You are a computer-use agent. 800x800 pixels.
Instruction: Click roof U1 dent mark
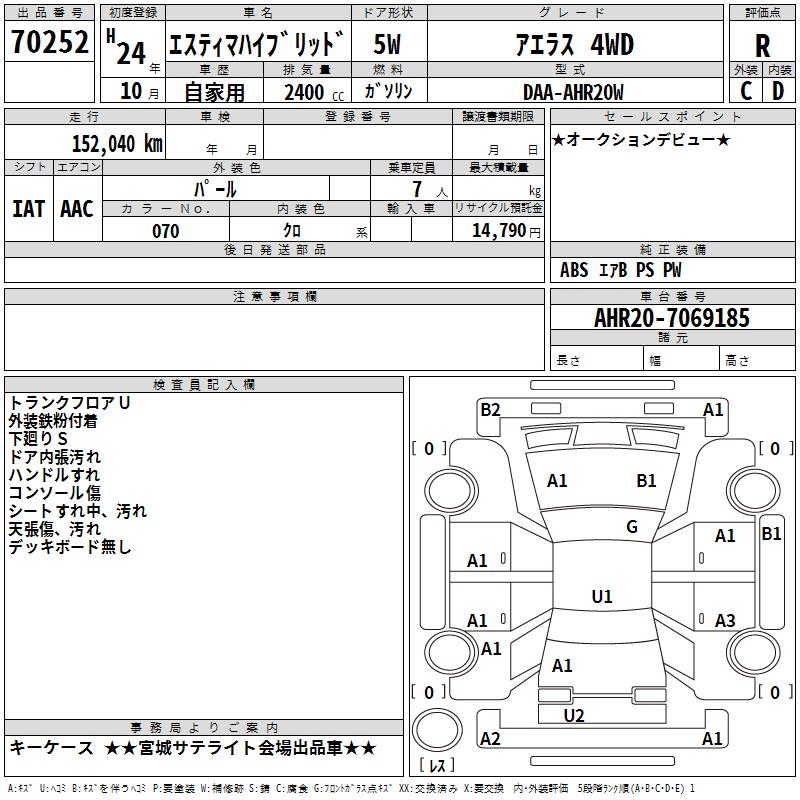coord(602,596)
